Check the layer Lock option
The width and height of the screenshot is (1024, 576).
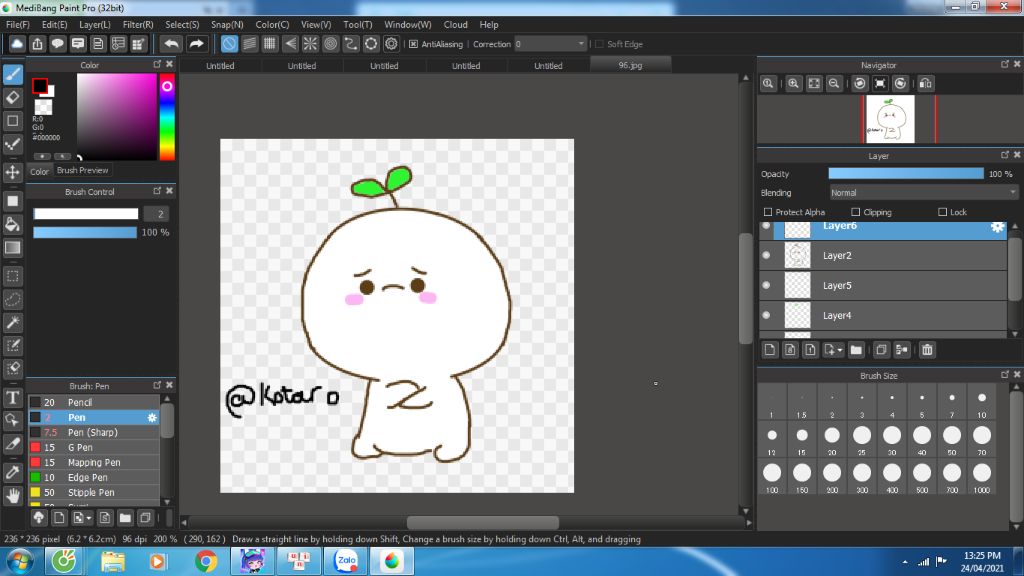(942, 212)
